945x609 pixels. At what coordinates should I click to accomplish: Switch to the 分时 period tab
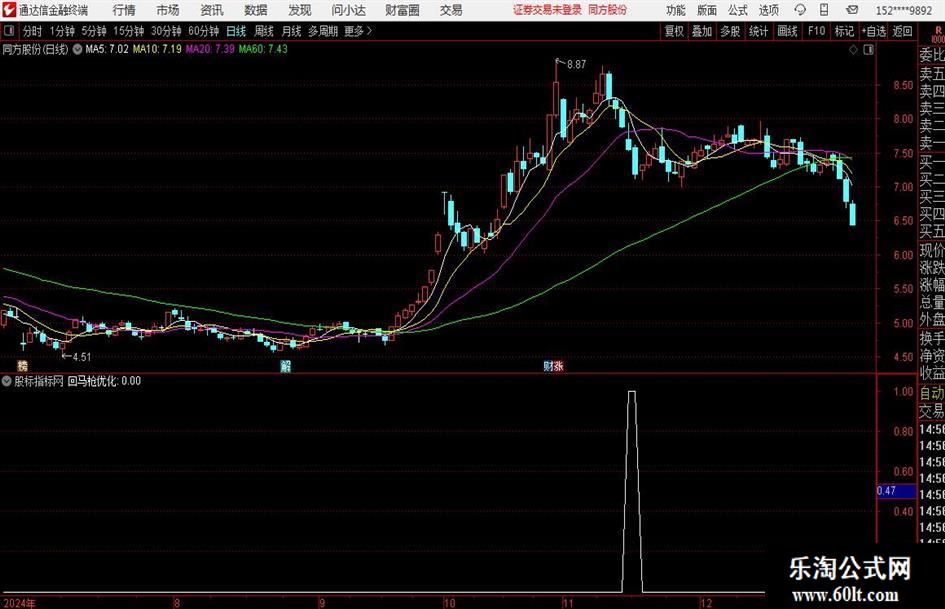[32, 31]
